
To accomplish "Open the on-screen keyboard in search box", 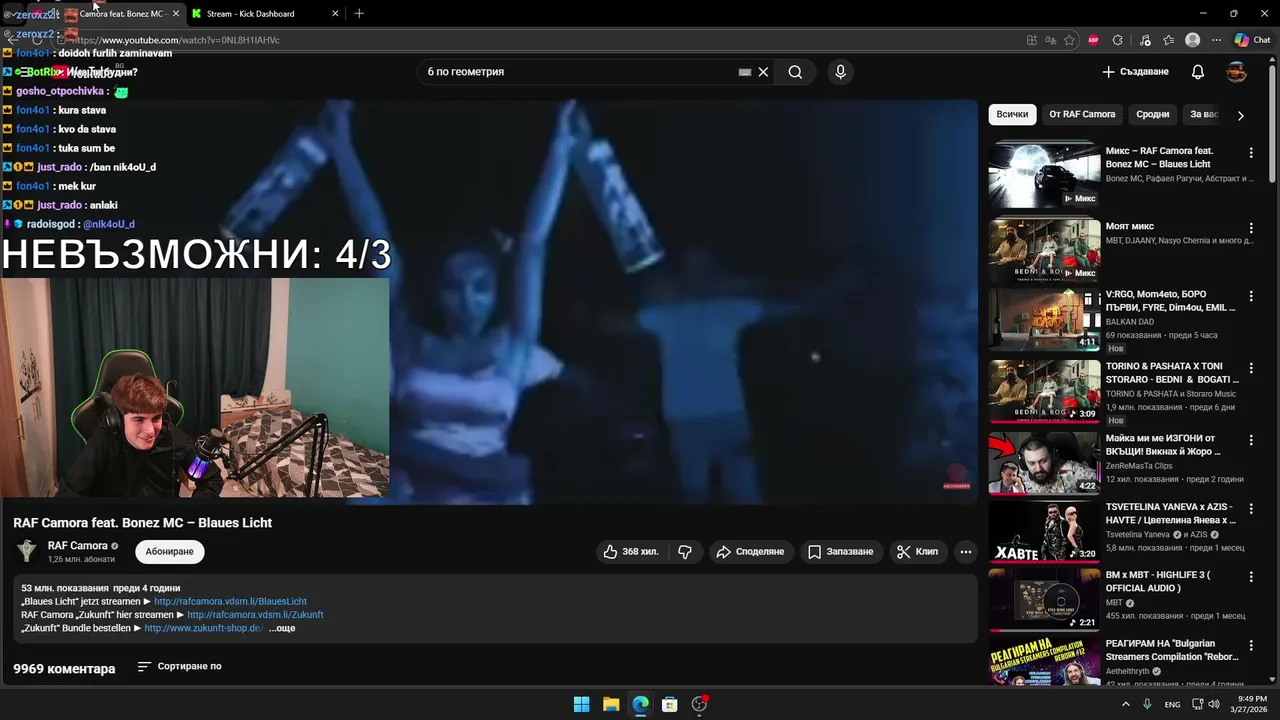I will pyautogui.click(x=745, y=72).
